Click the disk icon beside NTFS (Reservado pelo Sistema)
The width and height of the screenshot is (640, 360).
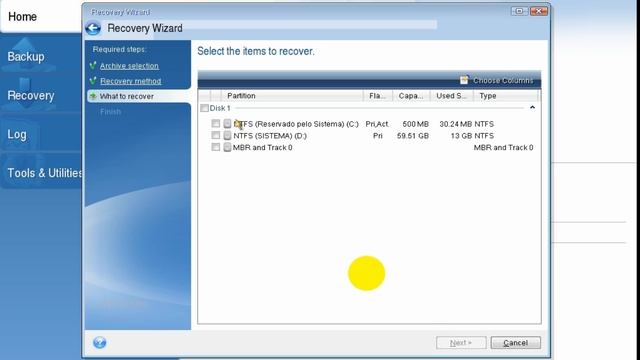tap(227, 124)
